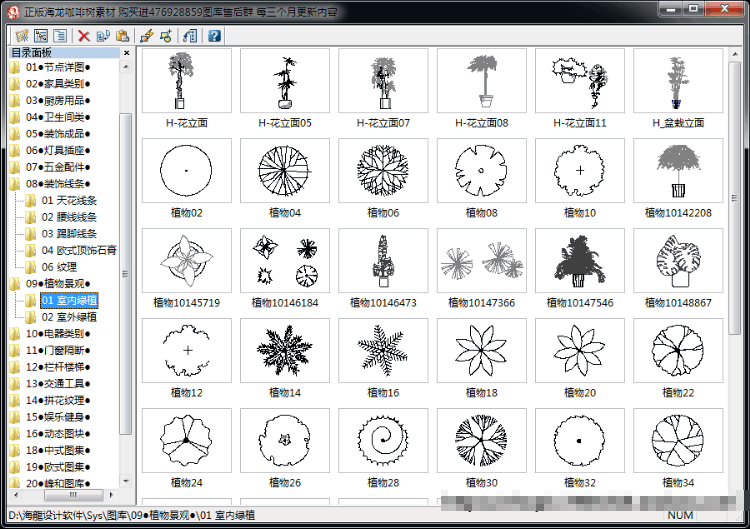Select the 04 欧式顶饰石膏 subfolder

79,250
